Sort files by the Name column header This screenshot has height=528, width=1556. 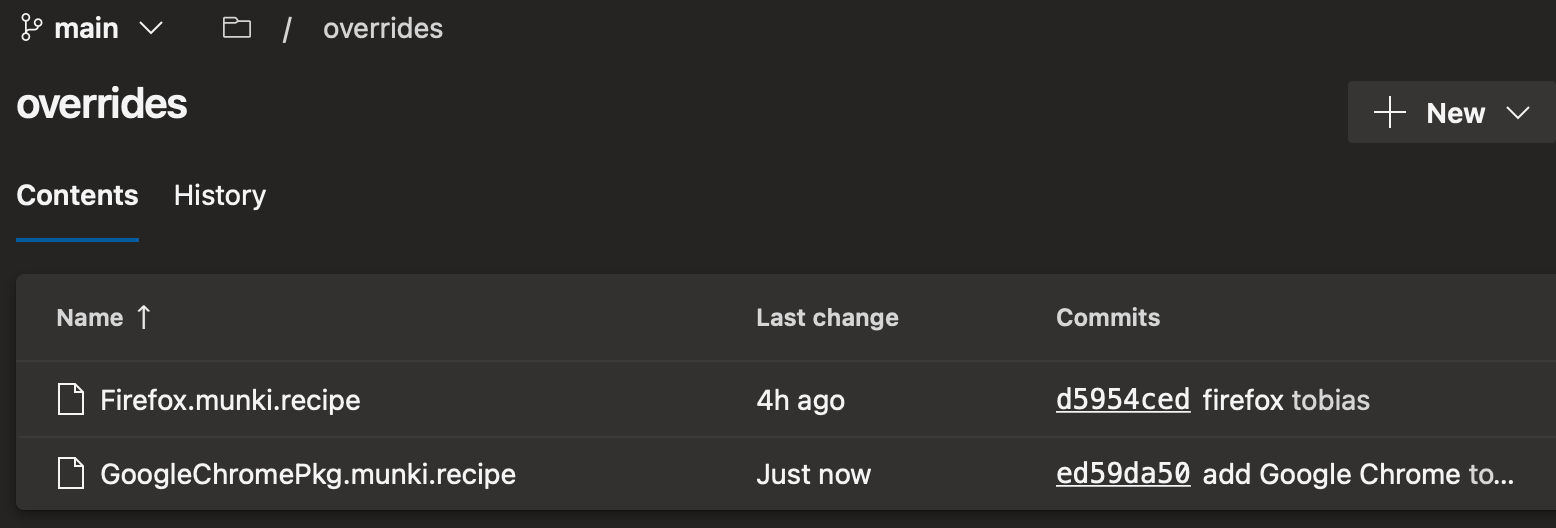[x=90, y=318]
